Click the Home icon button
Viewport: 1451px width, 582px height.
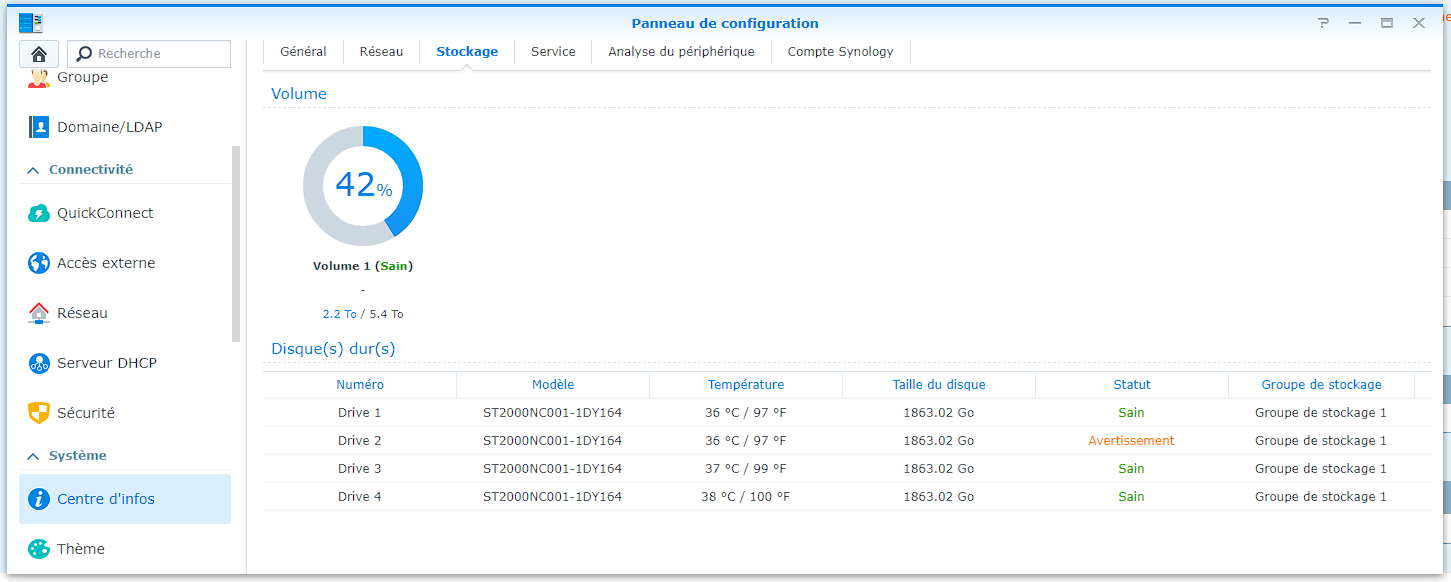click(39, 54)
